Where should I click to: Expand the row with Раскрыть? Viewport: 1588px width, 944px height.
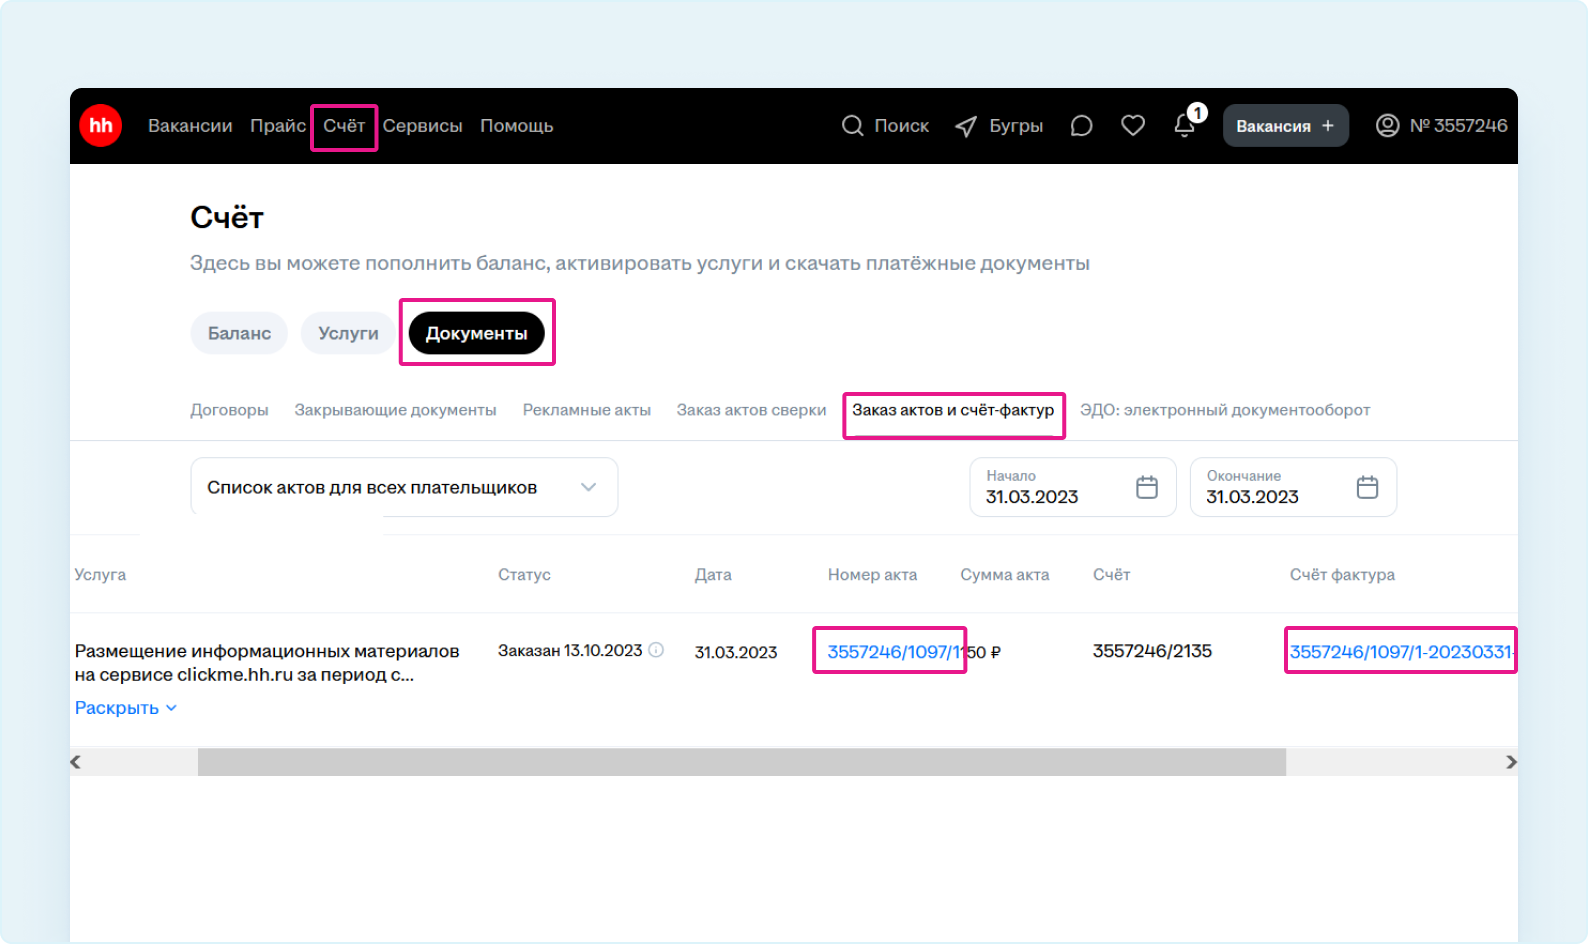click(126, 708)
